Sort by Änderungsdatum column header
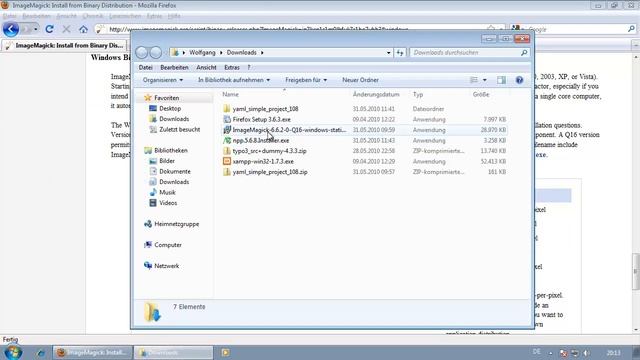640x360 pixels. point(376,94)
